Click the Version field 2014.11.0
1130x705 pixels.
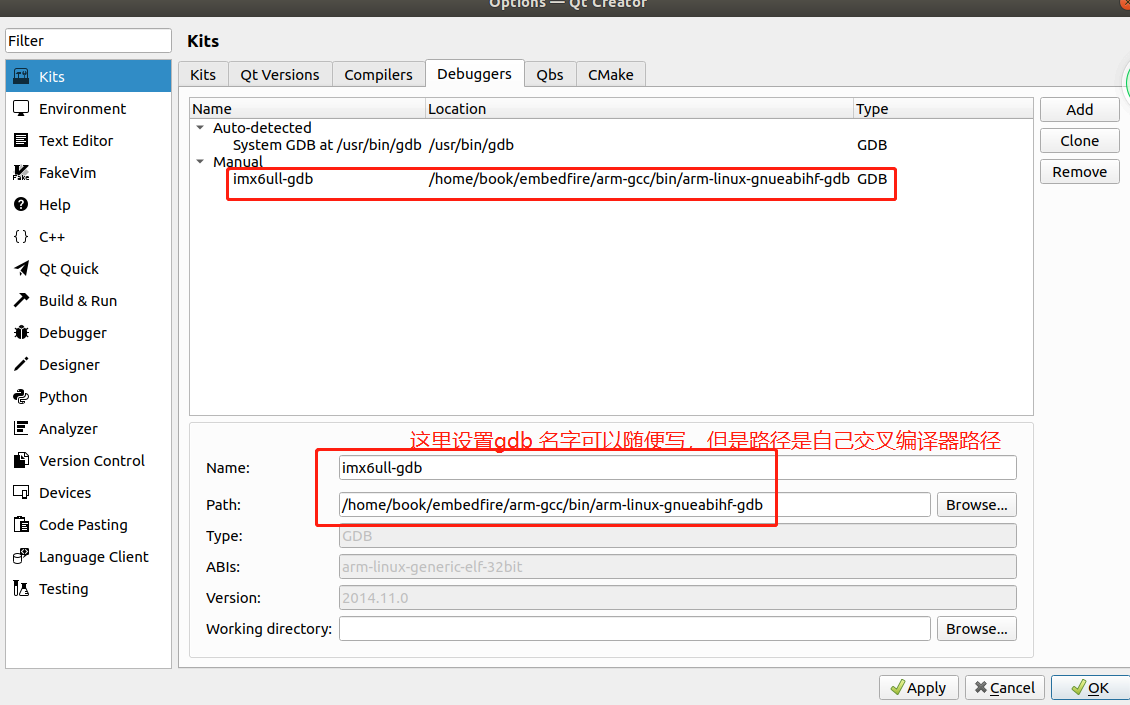(677, 598)
